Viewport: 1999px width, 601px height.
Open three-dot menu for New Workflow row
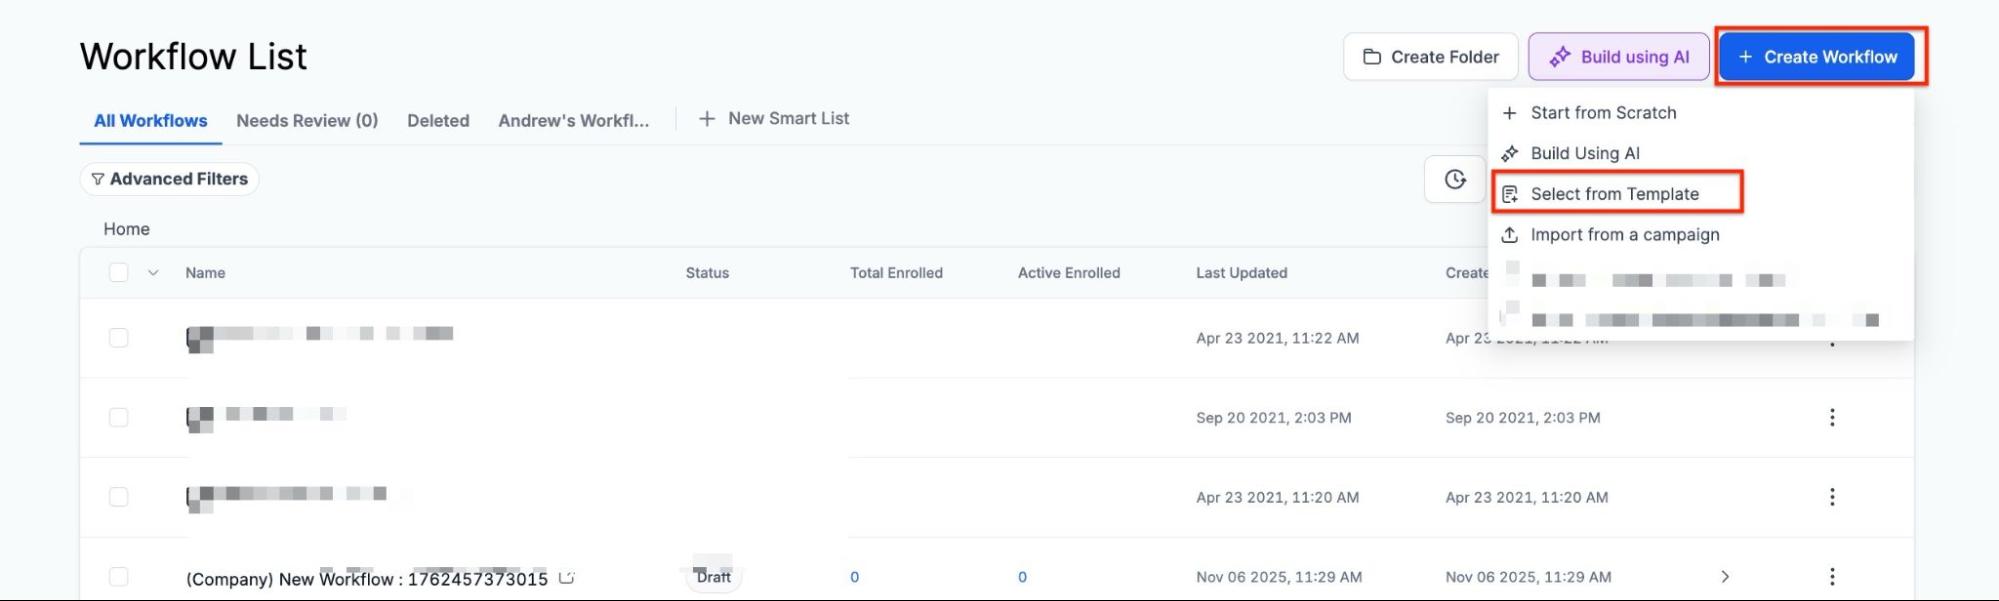pos(1831,577)
